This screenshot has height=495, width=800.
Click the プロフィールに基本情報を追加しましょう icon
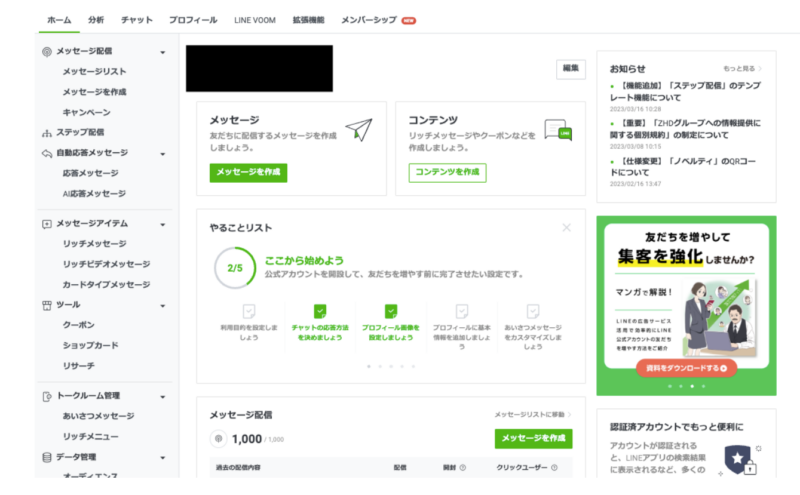coord(462,311)
